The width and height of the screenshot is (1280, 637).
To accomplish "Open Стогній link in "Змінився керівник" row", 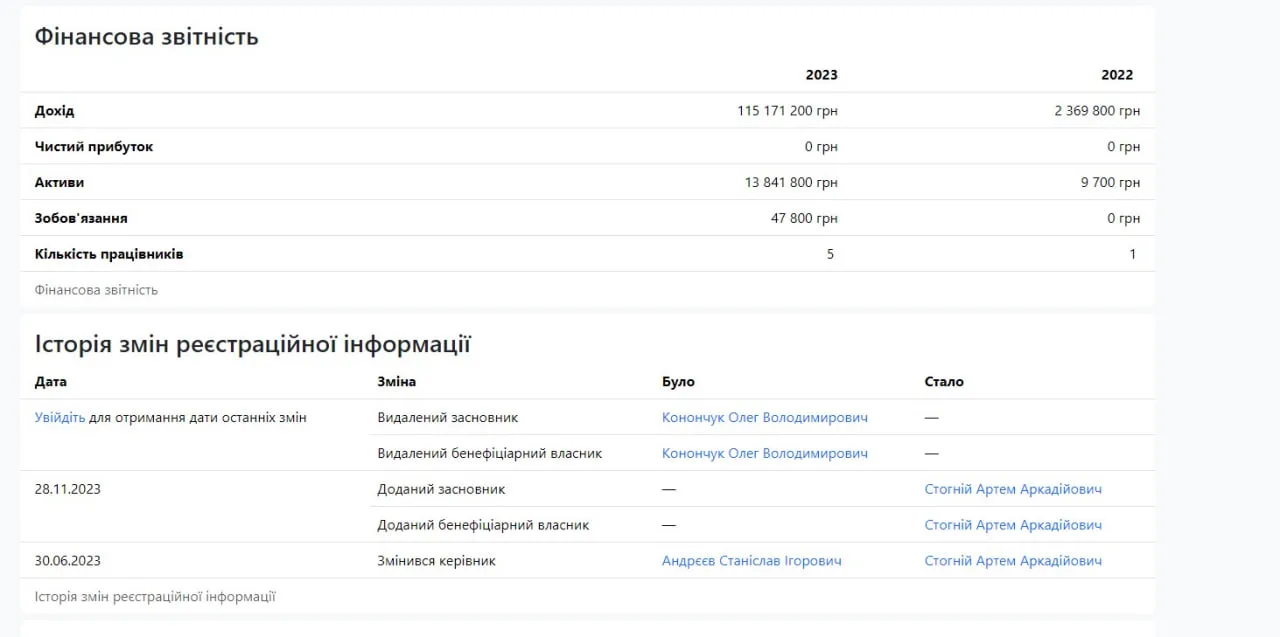I will point(1013,561).
